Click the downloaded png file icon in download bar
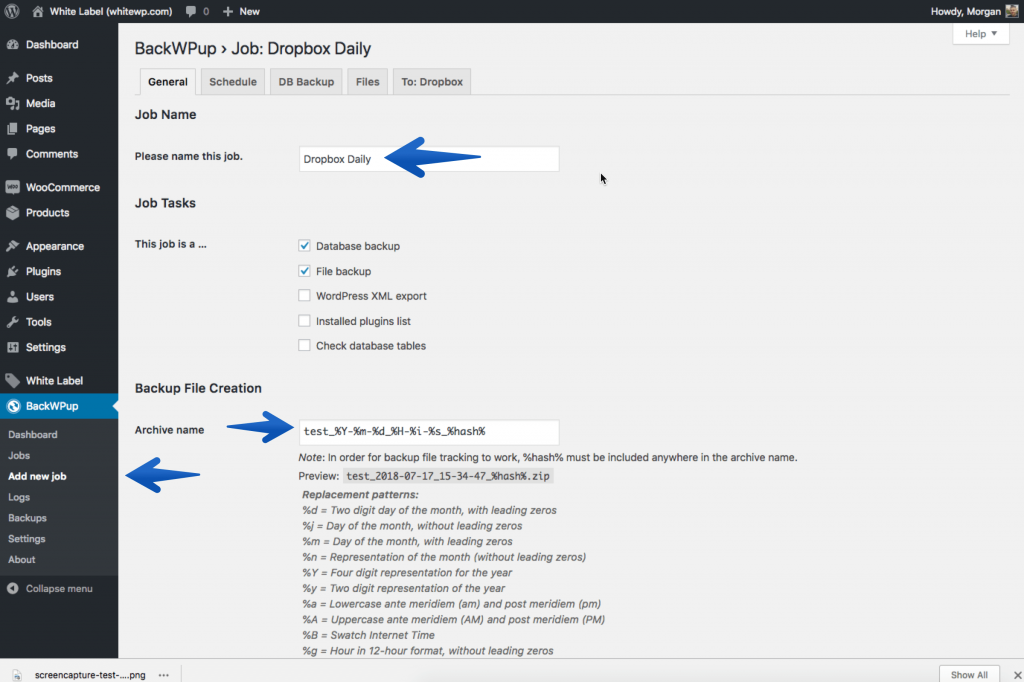1024x682 pixels. 17,675
